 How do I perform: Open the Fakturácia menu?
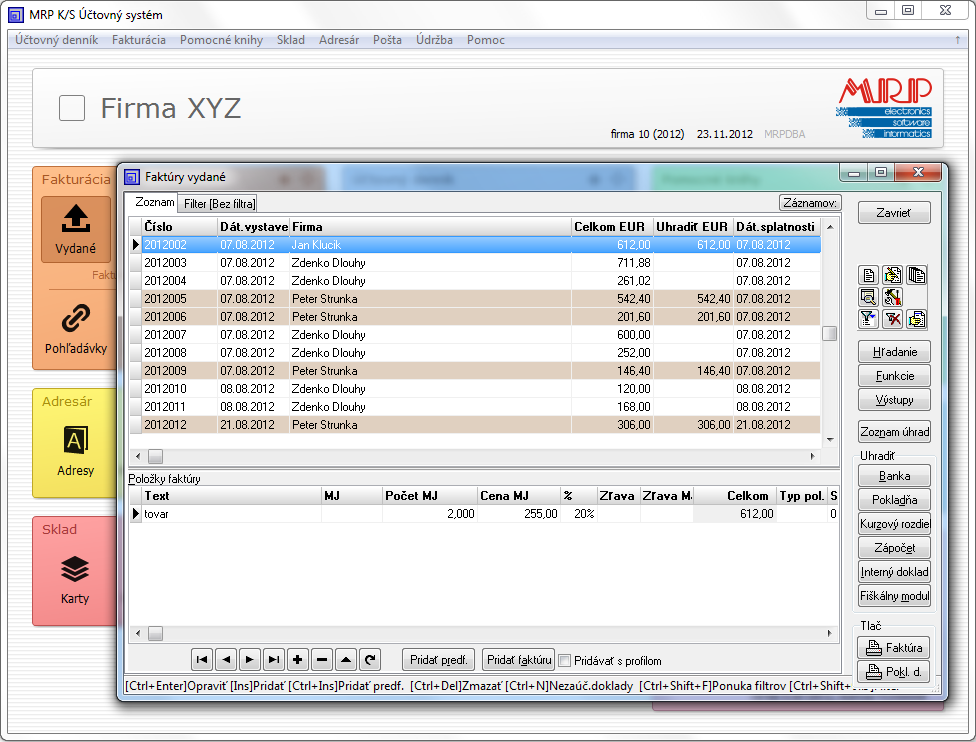click(139, 40)
